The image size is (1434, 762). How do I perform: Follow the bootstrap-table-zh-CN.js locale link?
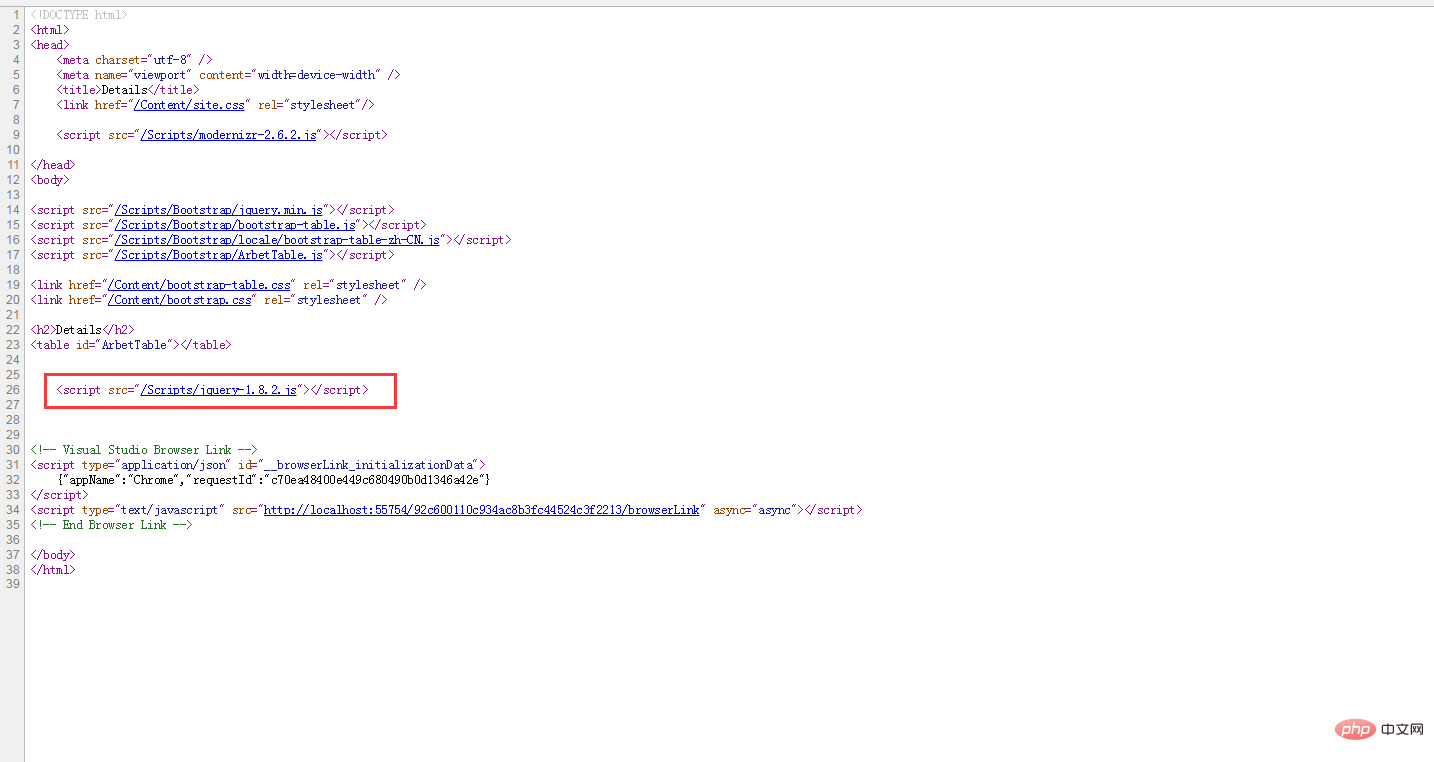(x=277, y=240)
